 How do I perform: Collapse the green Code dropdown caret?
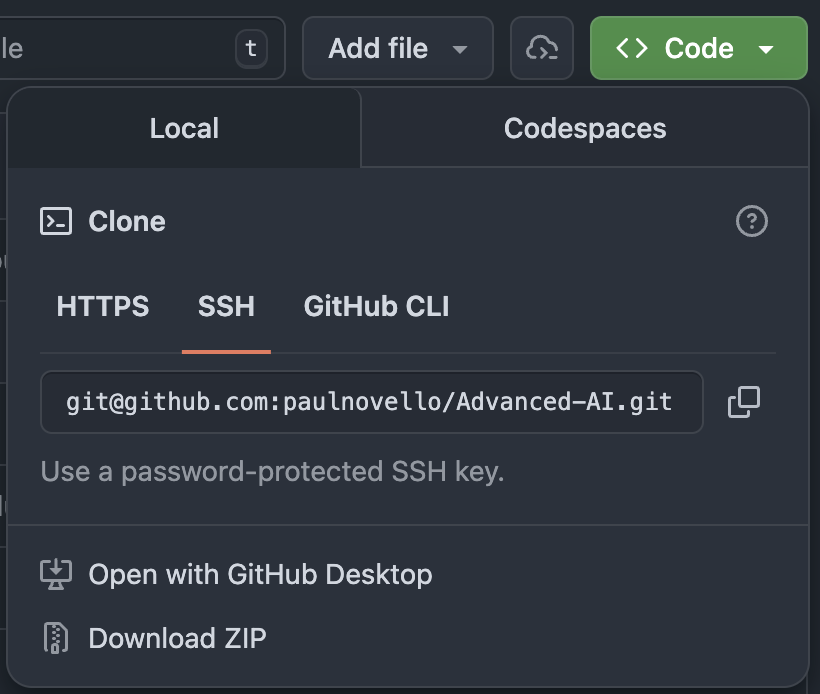point(766,49)
